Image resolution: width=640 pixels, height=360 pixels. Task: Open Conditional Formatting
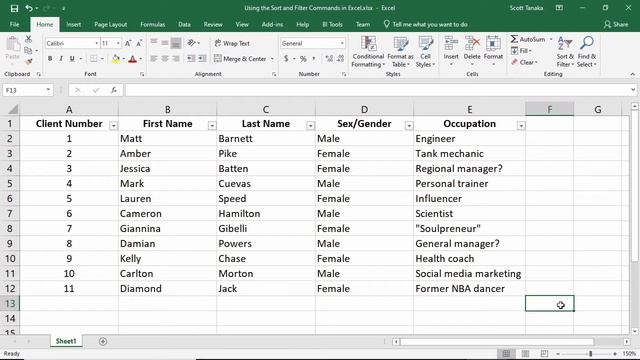point(368,52)
